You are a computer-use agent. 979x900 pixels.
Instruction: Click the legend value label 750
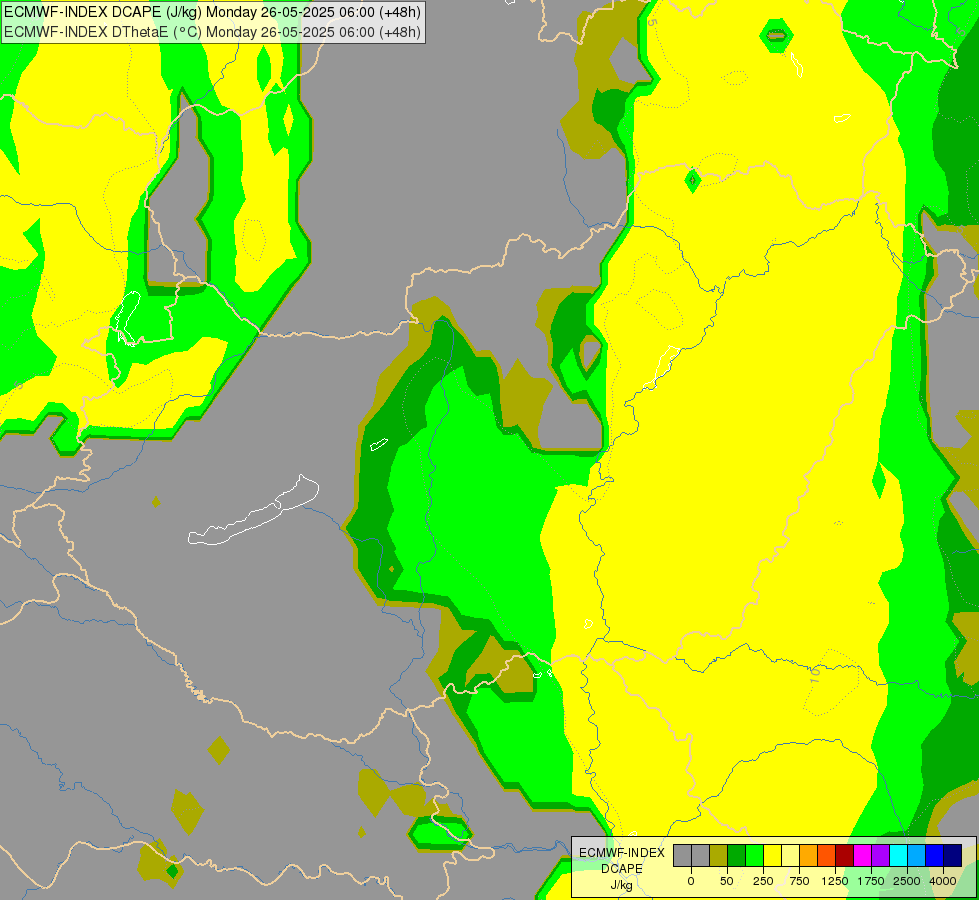point(799,881)
